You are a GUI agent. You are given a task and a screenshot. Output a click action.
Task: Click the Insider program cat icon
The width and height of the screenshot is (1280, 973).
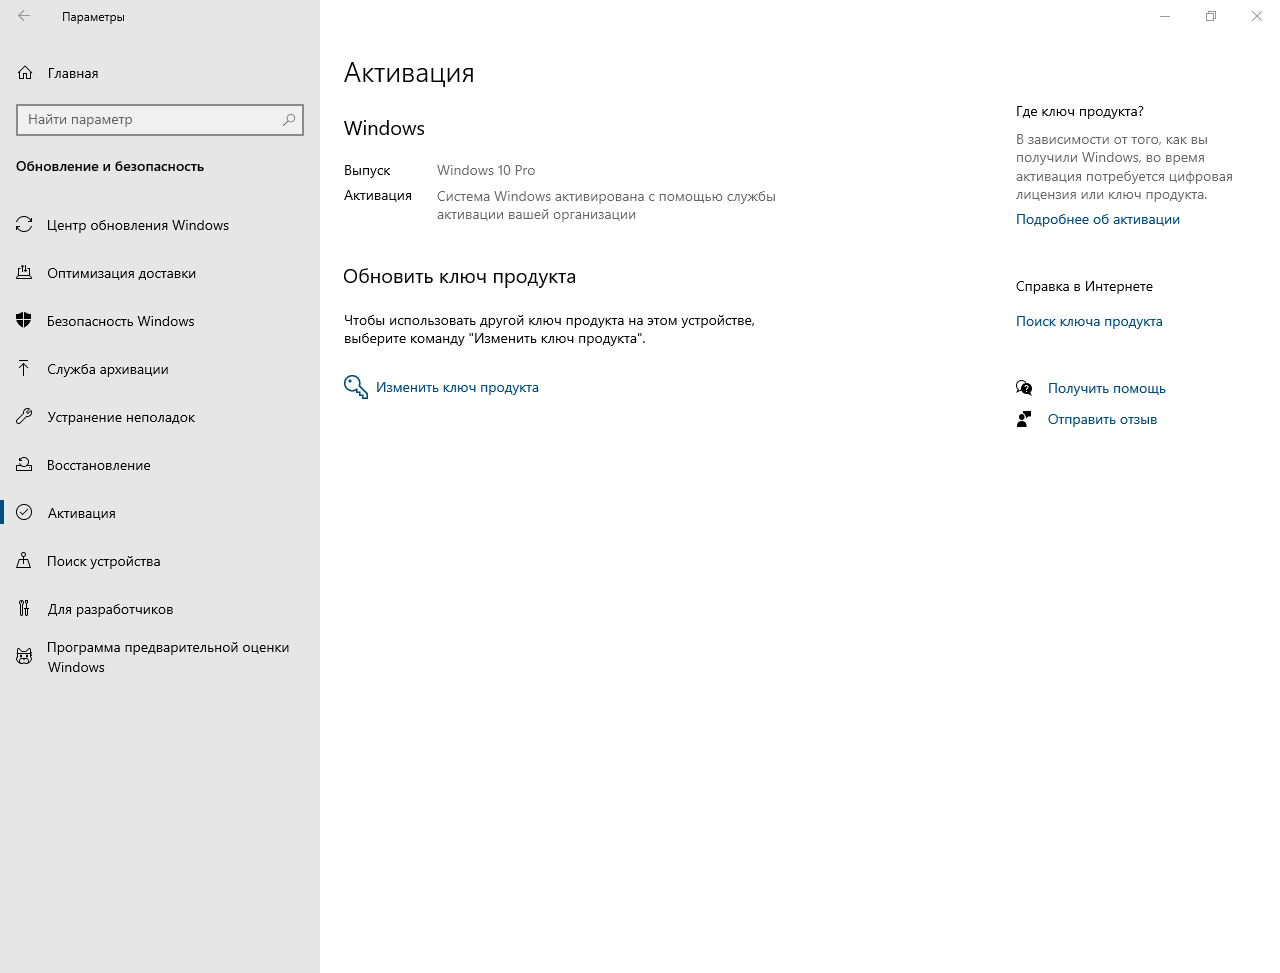tap(24, 657)
